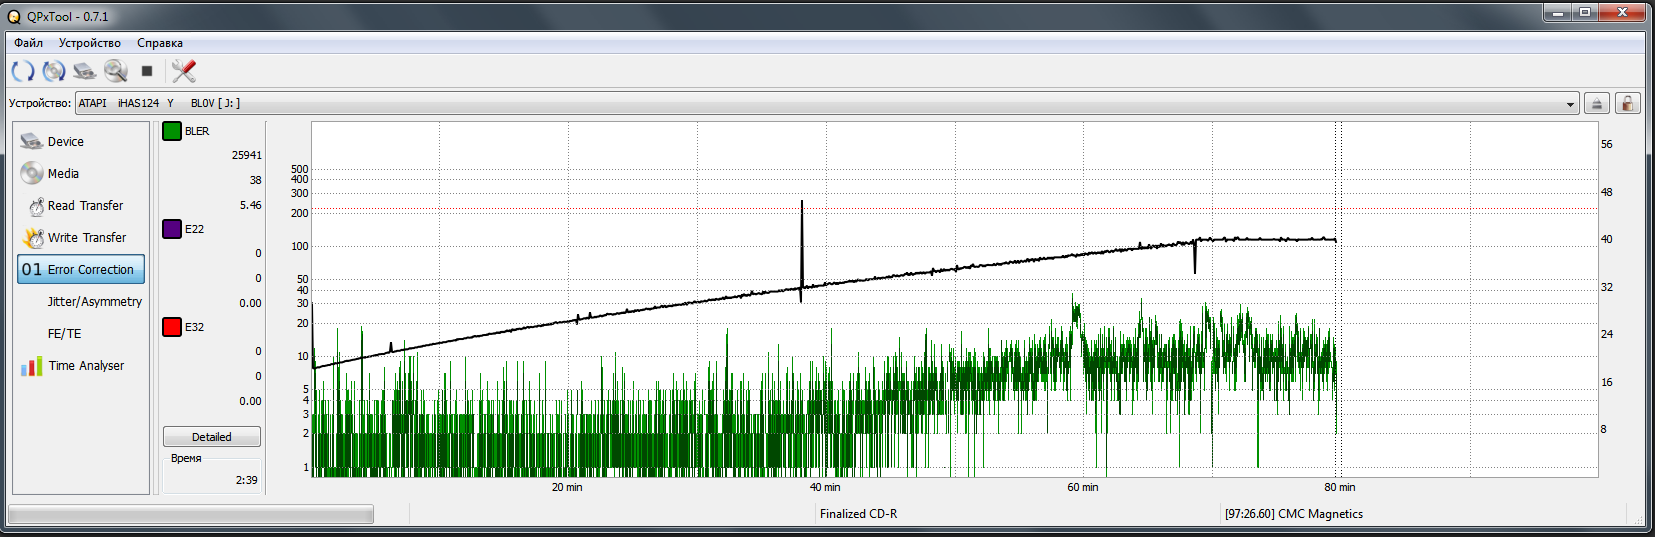Toggle the drive tray lock padlock
This screenshot has height=537, width=1655.
point(1627,103)
